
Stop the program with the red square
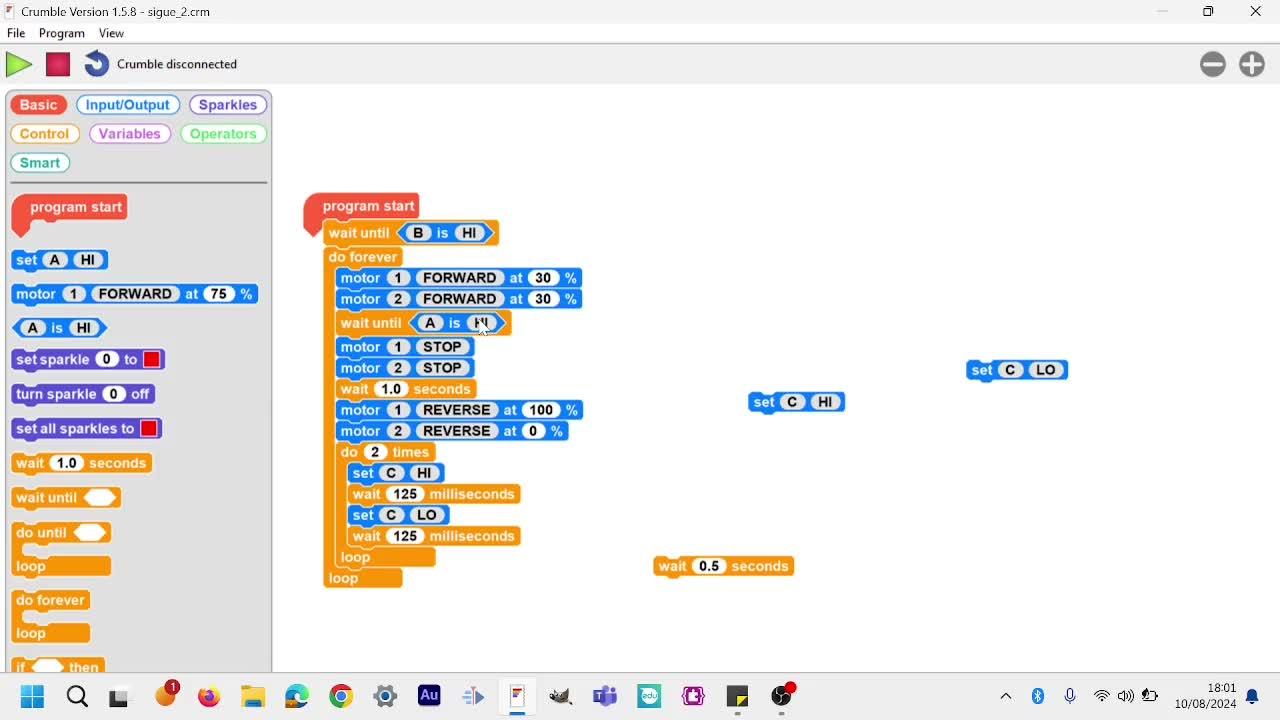coord(58,64)
